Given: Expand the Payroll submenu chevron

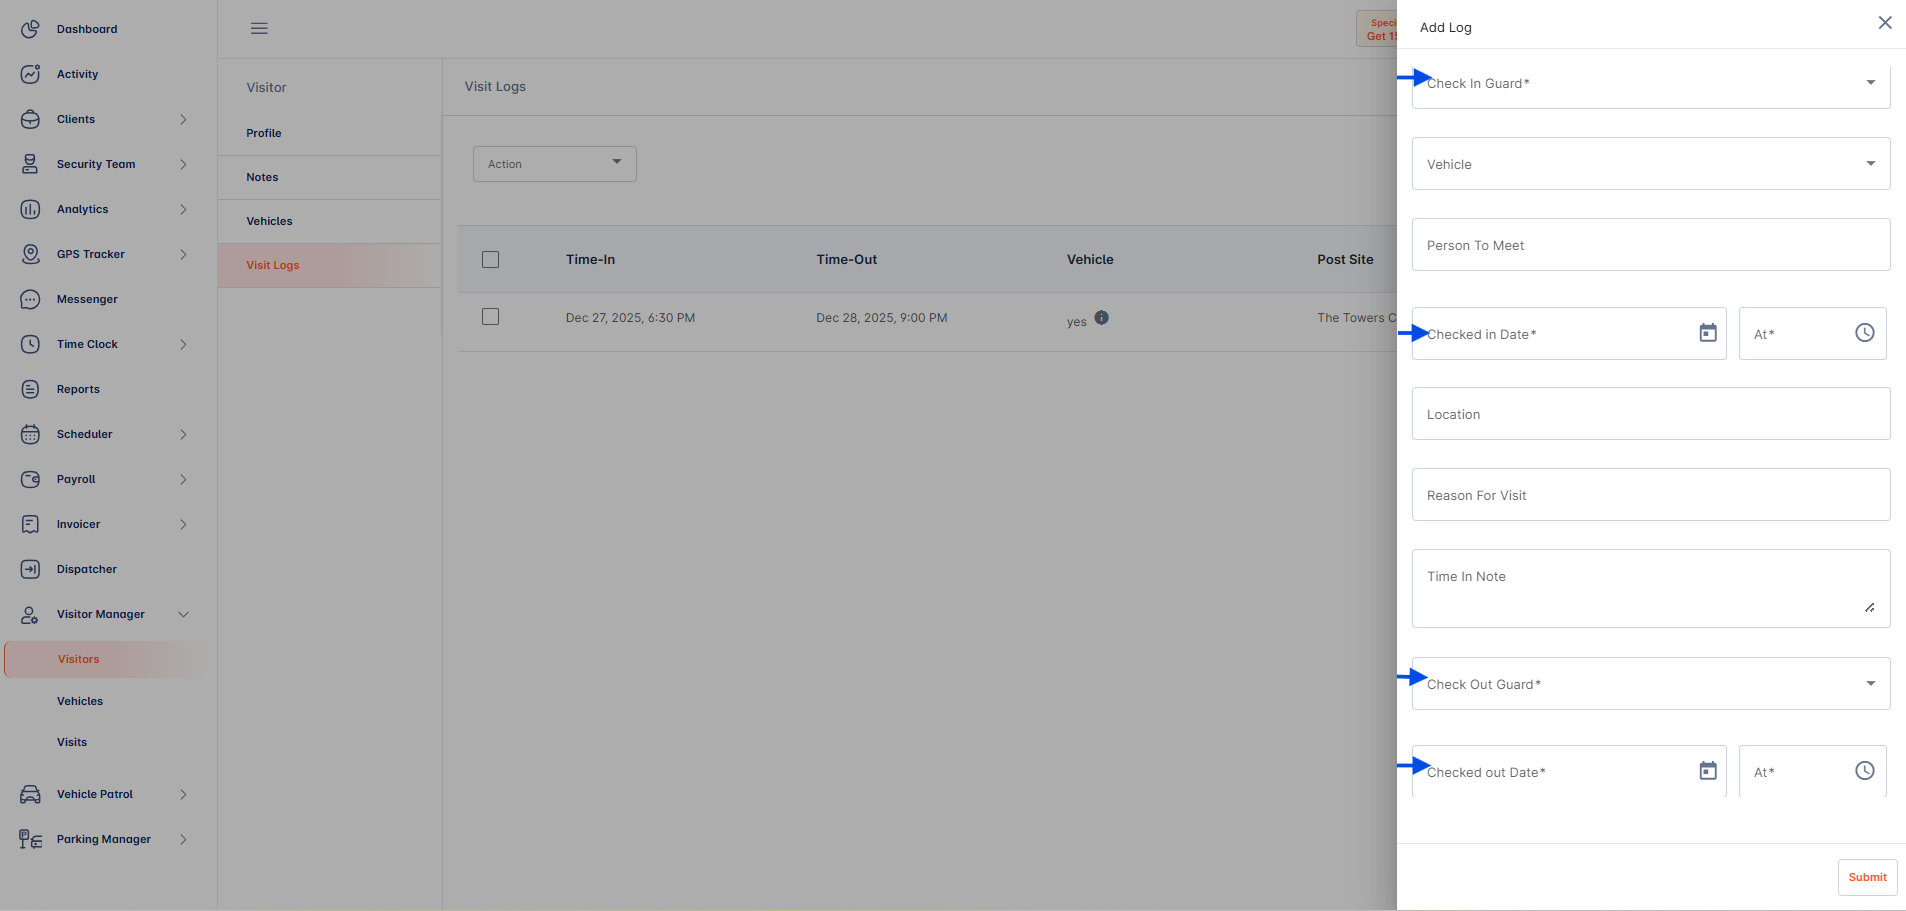Looking at the screenshot, I should (183, 479).
